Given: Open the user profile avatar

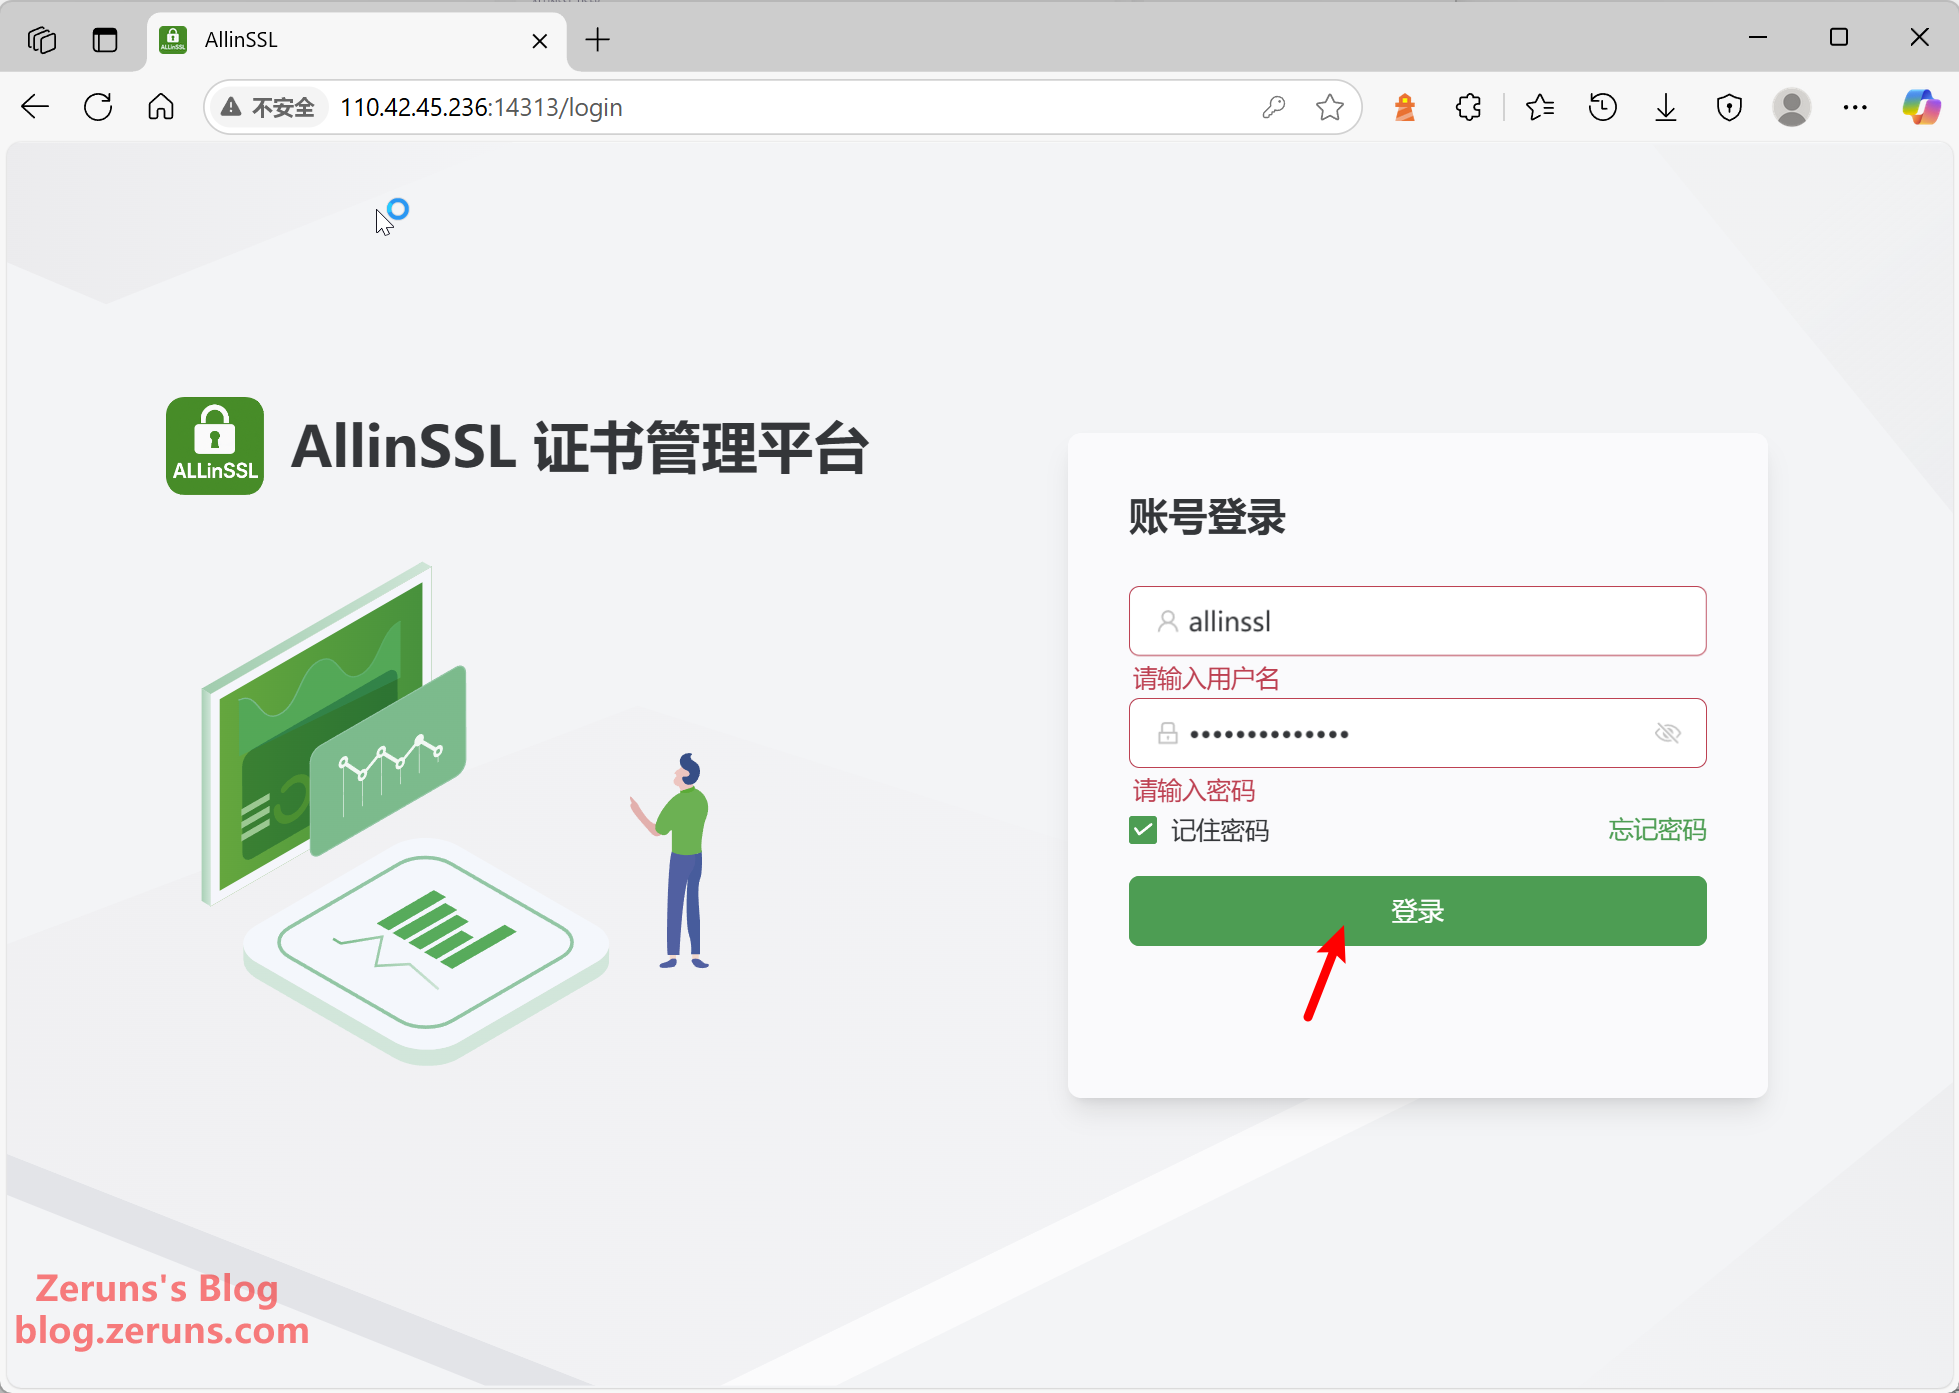Looking at the screenshot, I should pyautogui.click(x=1792, y=107).
